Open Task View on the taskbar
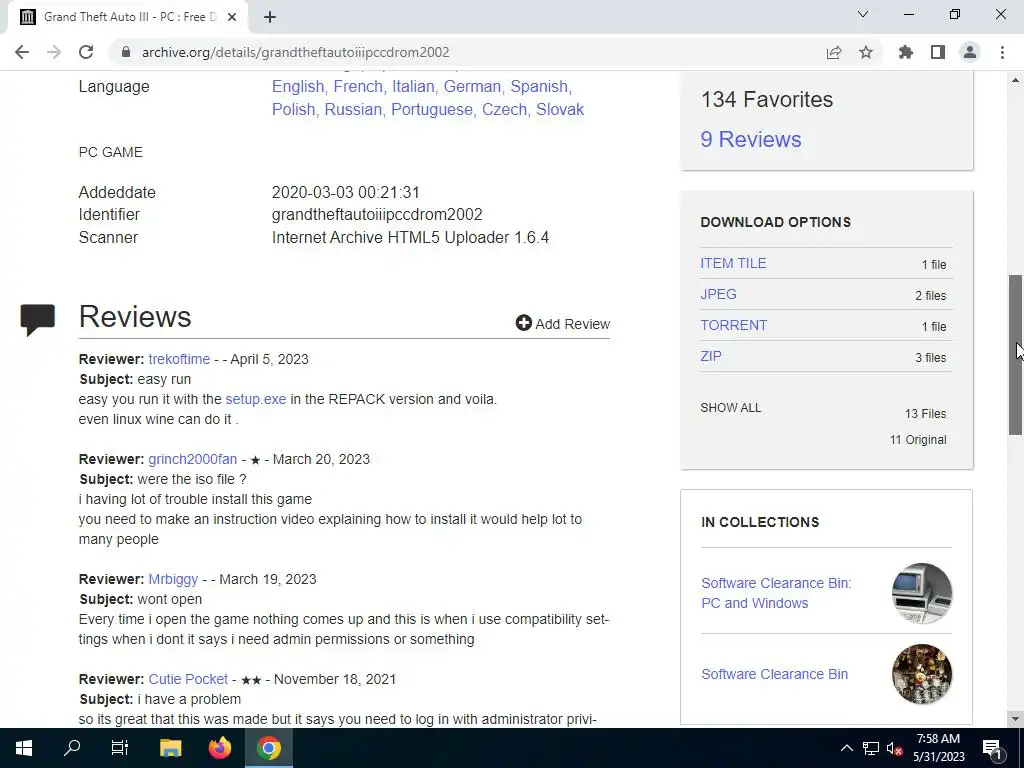1024x768 pixels. tap(120, 748)
